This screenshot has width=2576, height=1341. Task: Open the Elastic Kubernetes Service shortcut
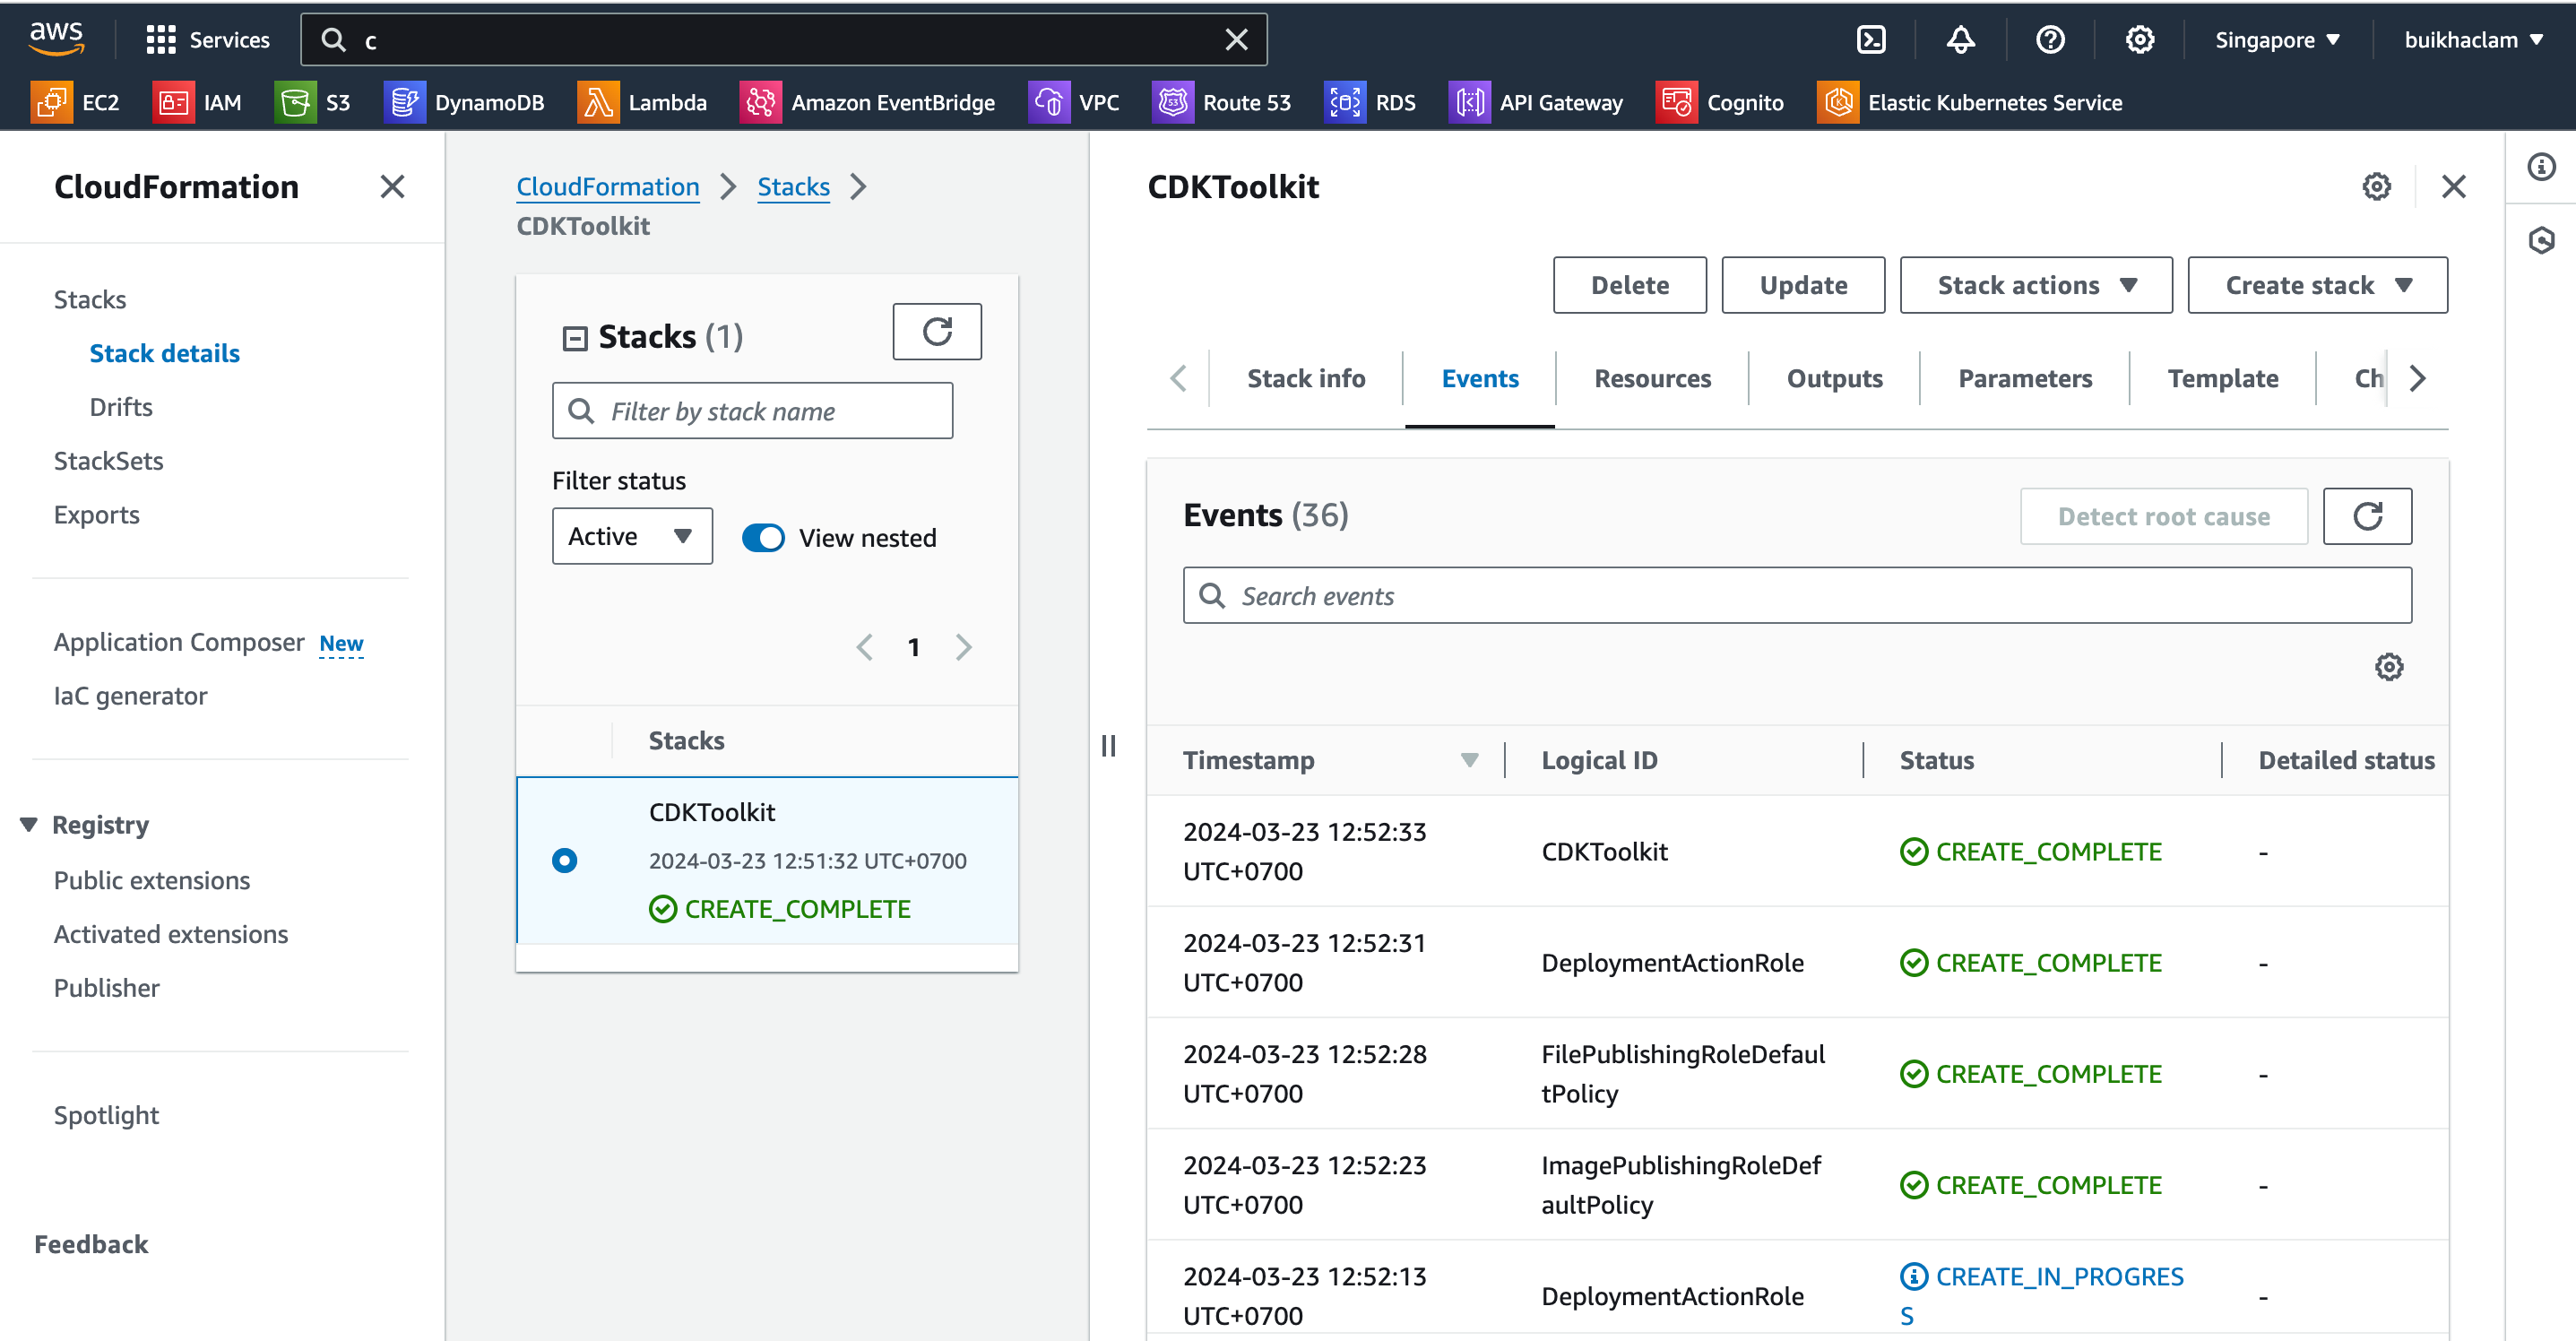point(1969,102)
